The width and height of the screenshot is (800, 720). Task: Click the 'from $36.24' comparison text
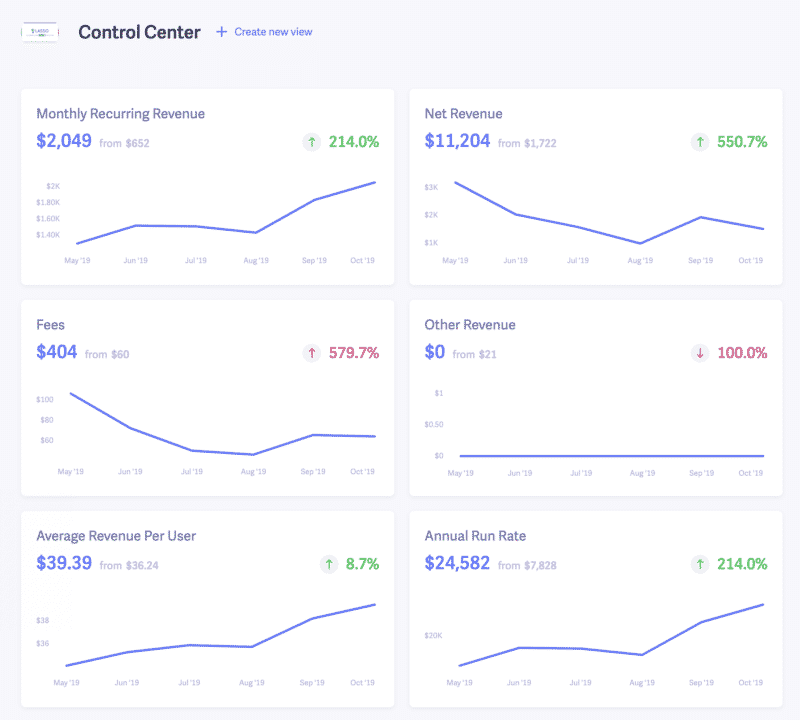tap(129, 565)
